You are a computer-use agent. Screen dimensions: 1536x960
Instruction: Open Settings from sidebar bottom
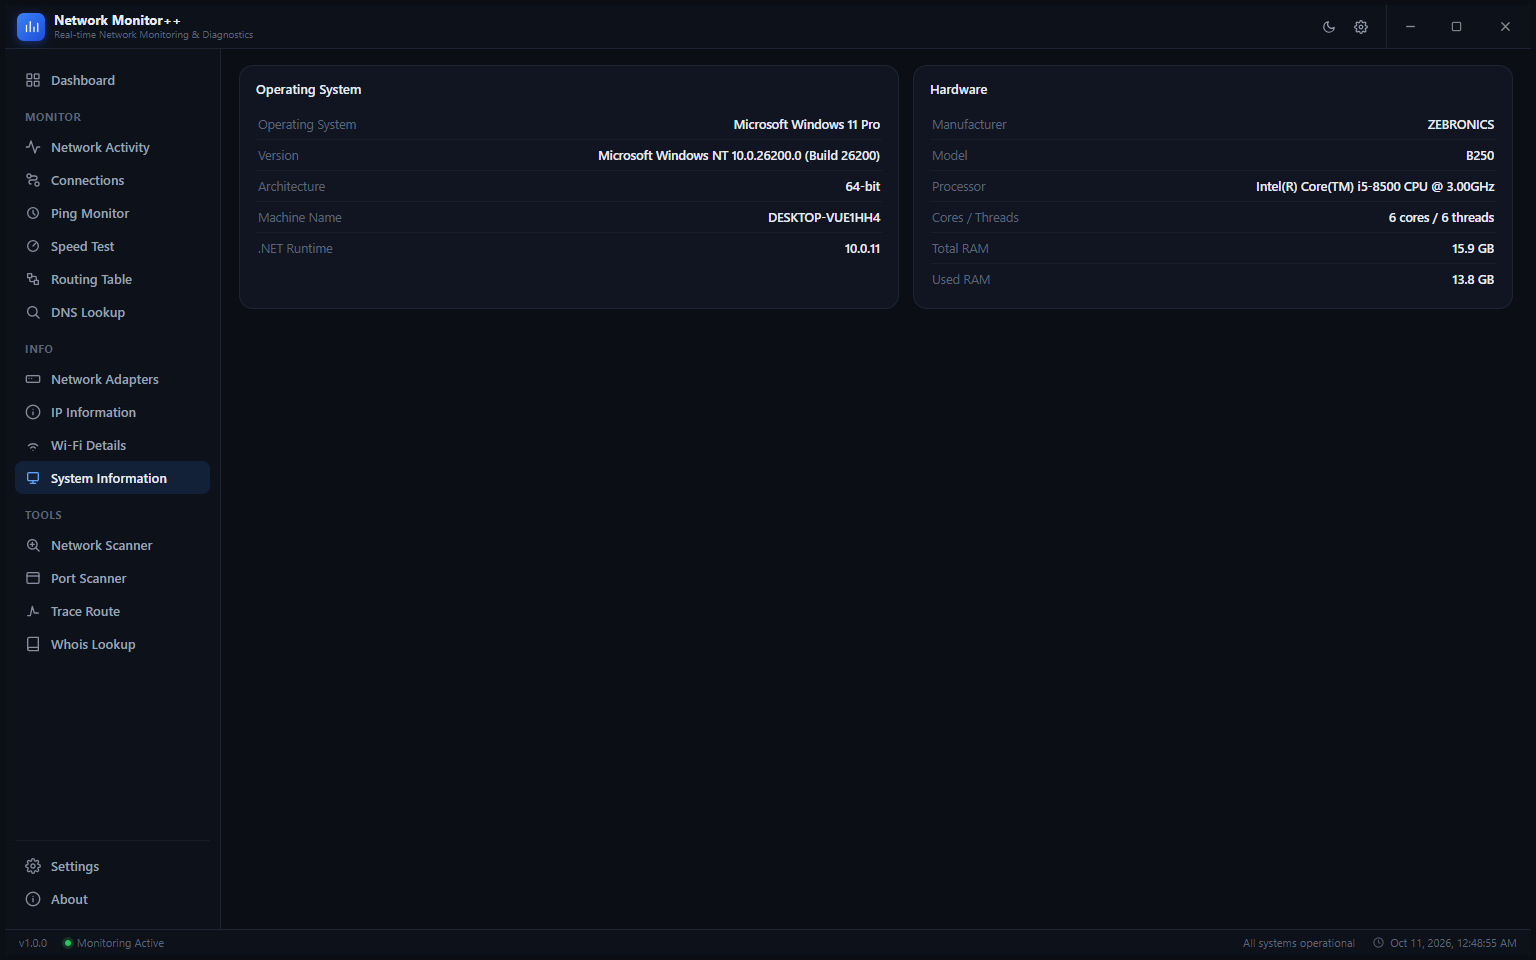click(x=112, y=866)
